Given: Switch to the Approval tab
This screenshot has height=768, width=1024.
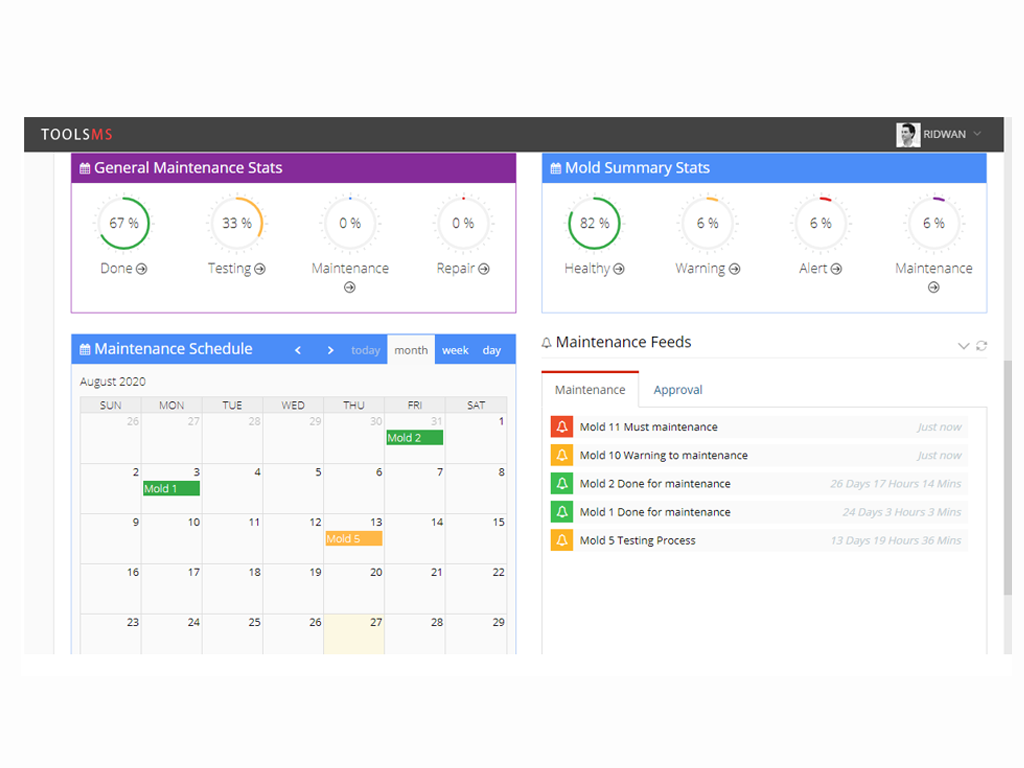Looking at the screenshot, I should [x=678, y=390].
